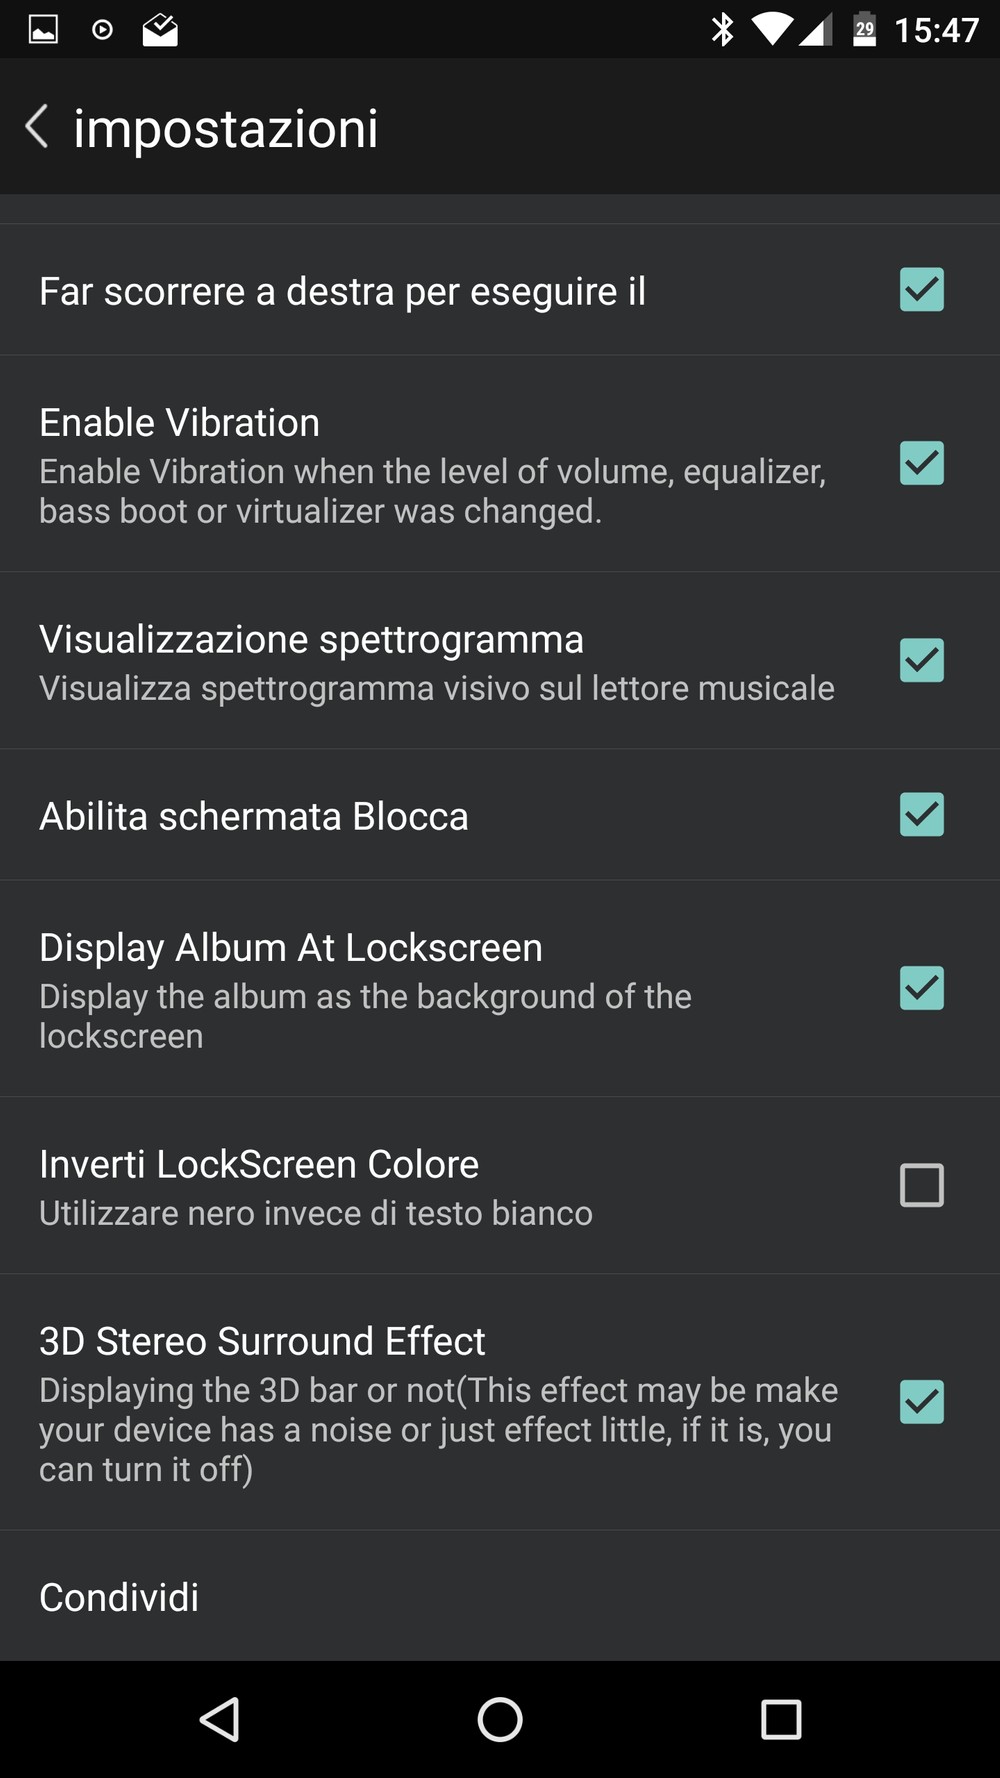The height and width of the screenshot is (1778, 1000).
Task: Tap the circular record notification icon
Action: point(102,30)
